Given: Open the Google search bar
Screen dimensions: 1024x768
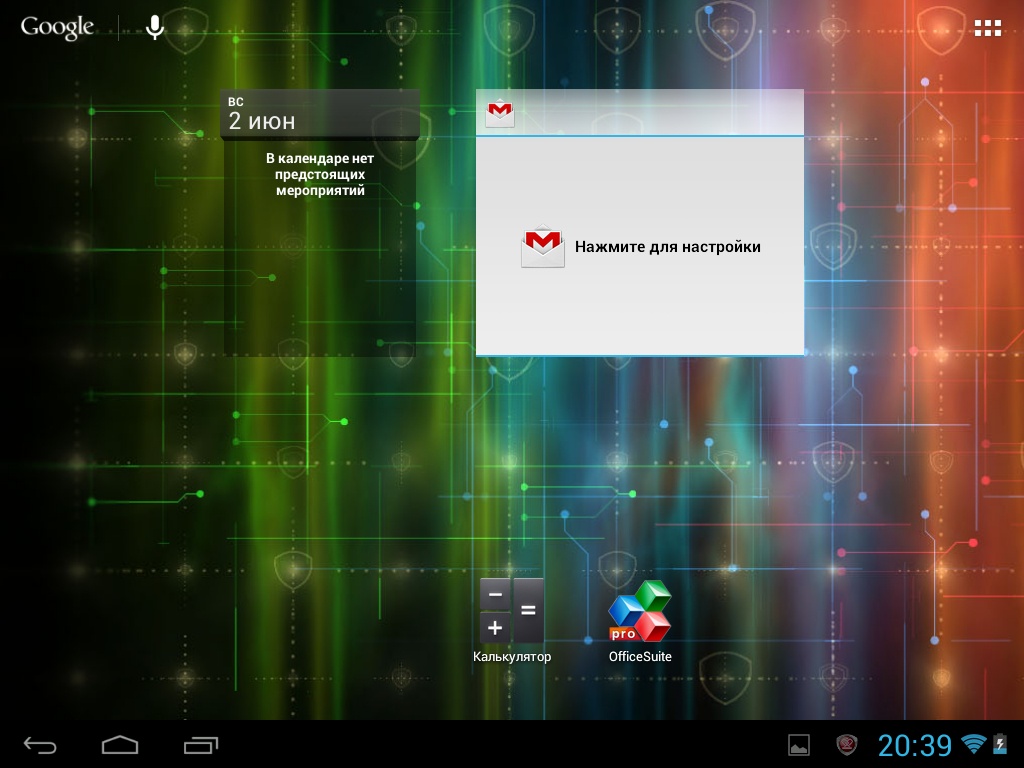Looking at the screenshot, I should [57, 28].
